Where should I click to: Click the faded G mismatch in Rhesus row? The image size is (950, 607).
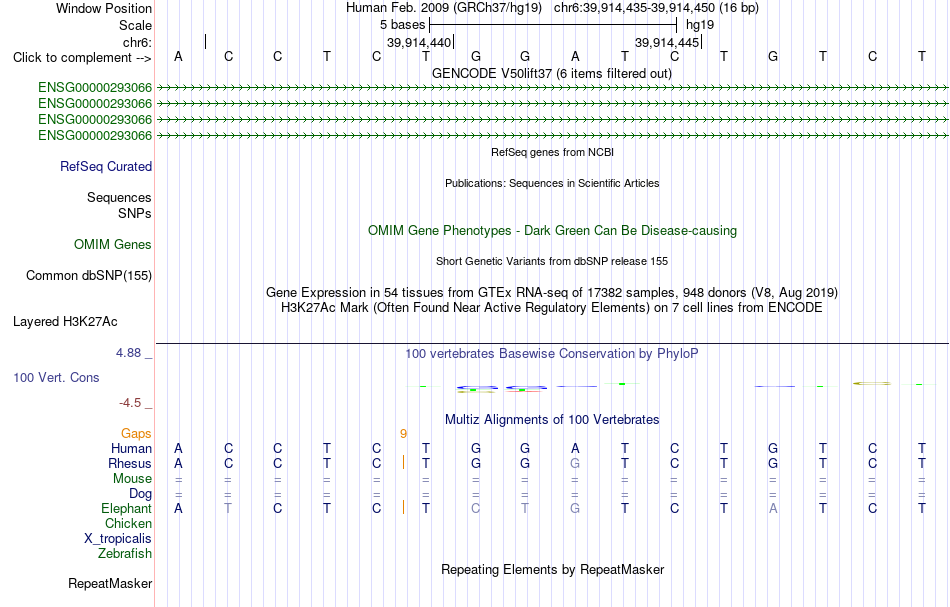point(575,463)
